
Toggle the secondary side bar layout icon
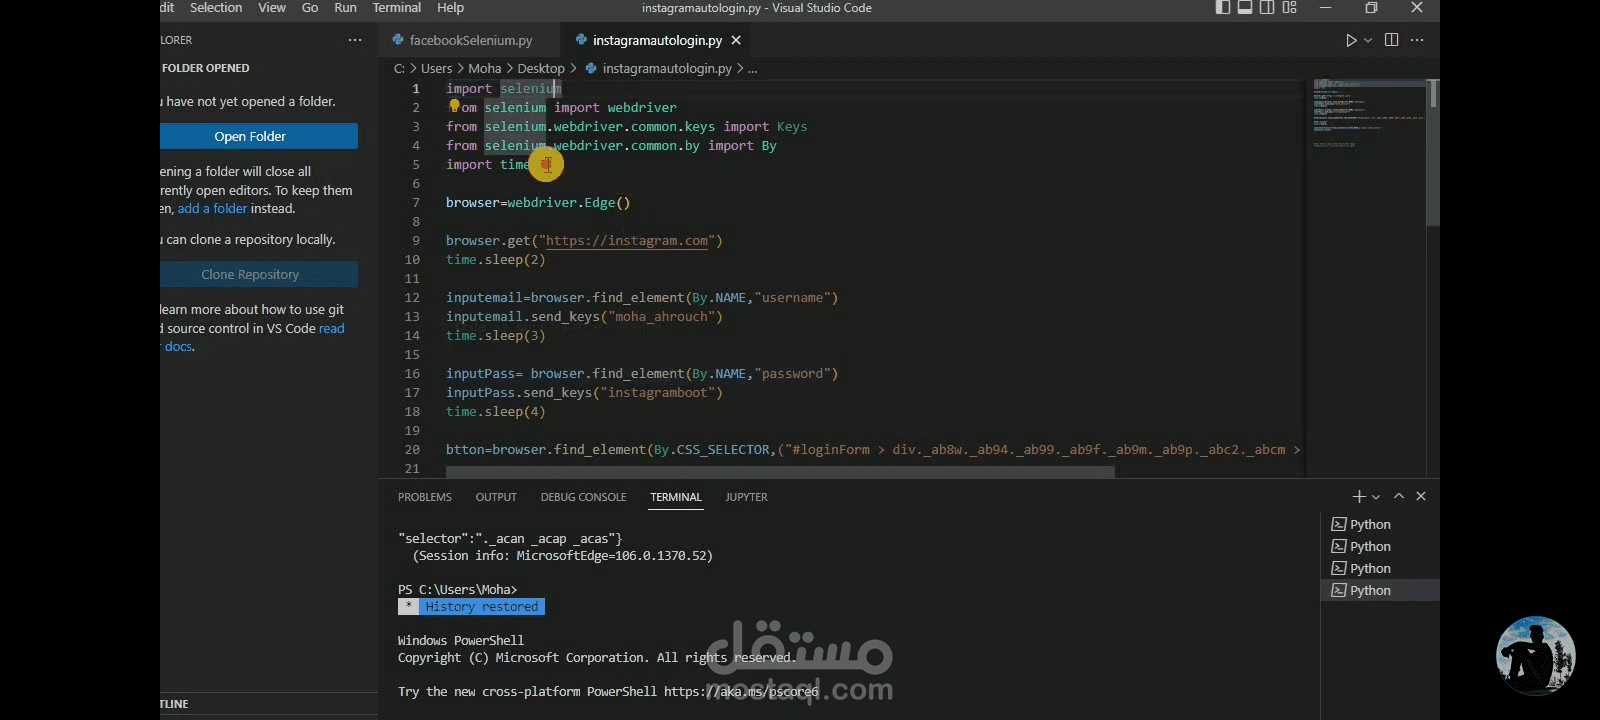pos(1267,8)
